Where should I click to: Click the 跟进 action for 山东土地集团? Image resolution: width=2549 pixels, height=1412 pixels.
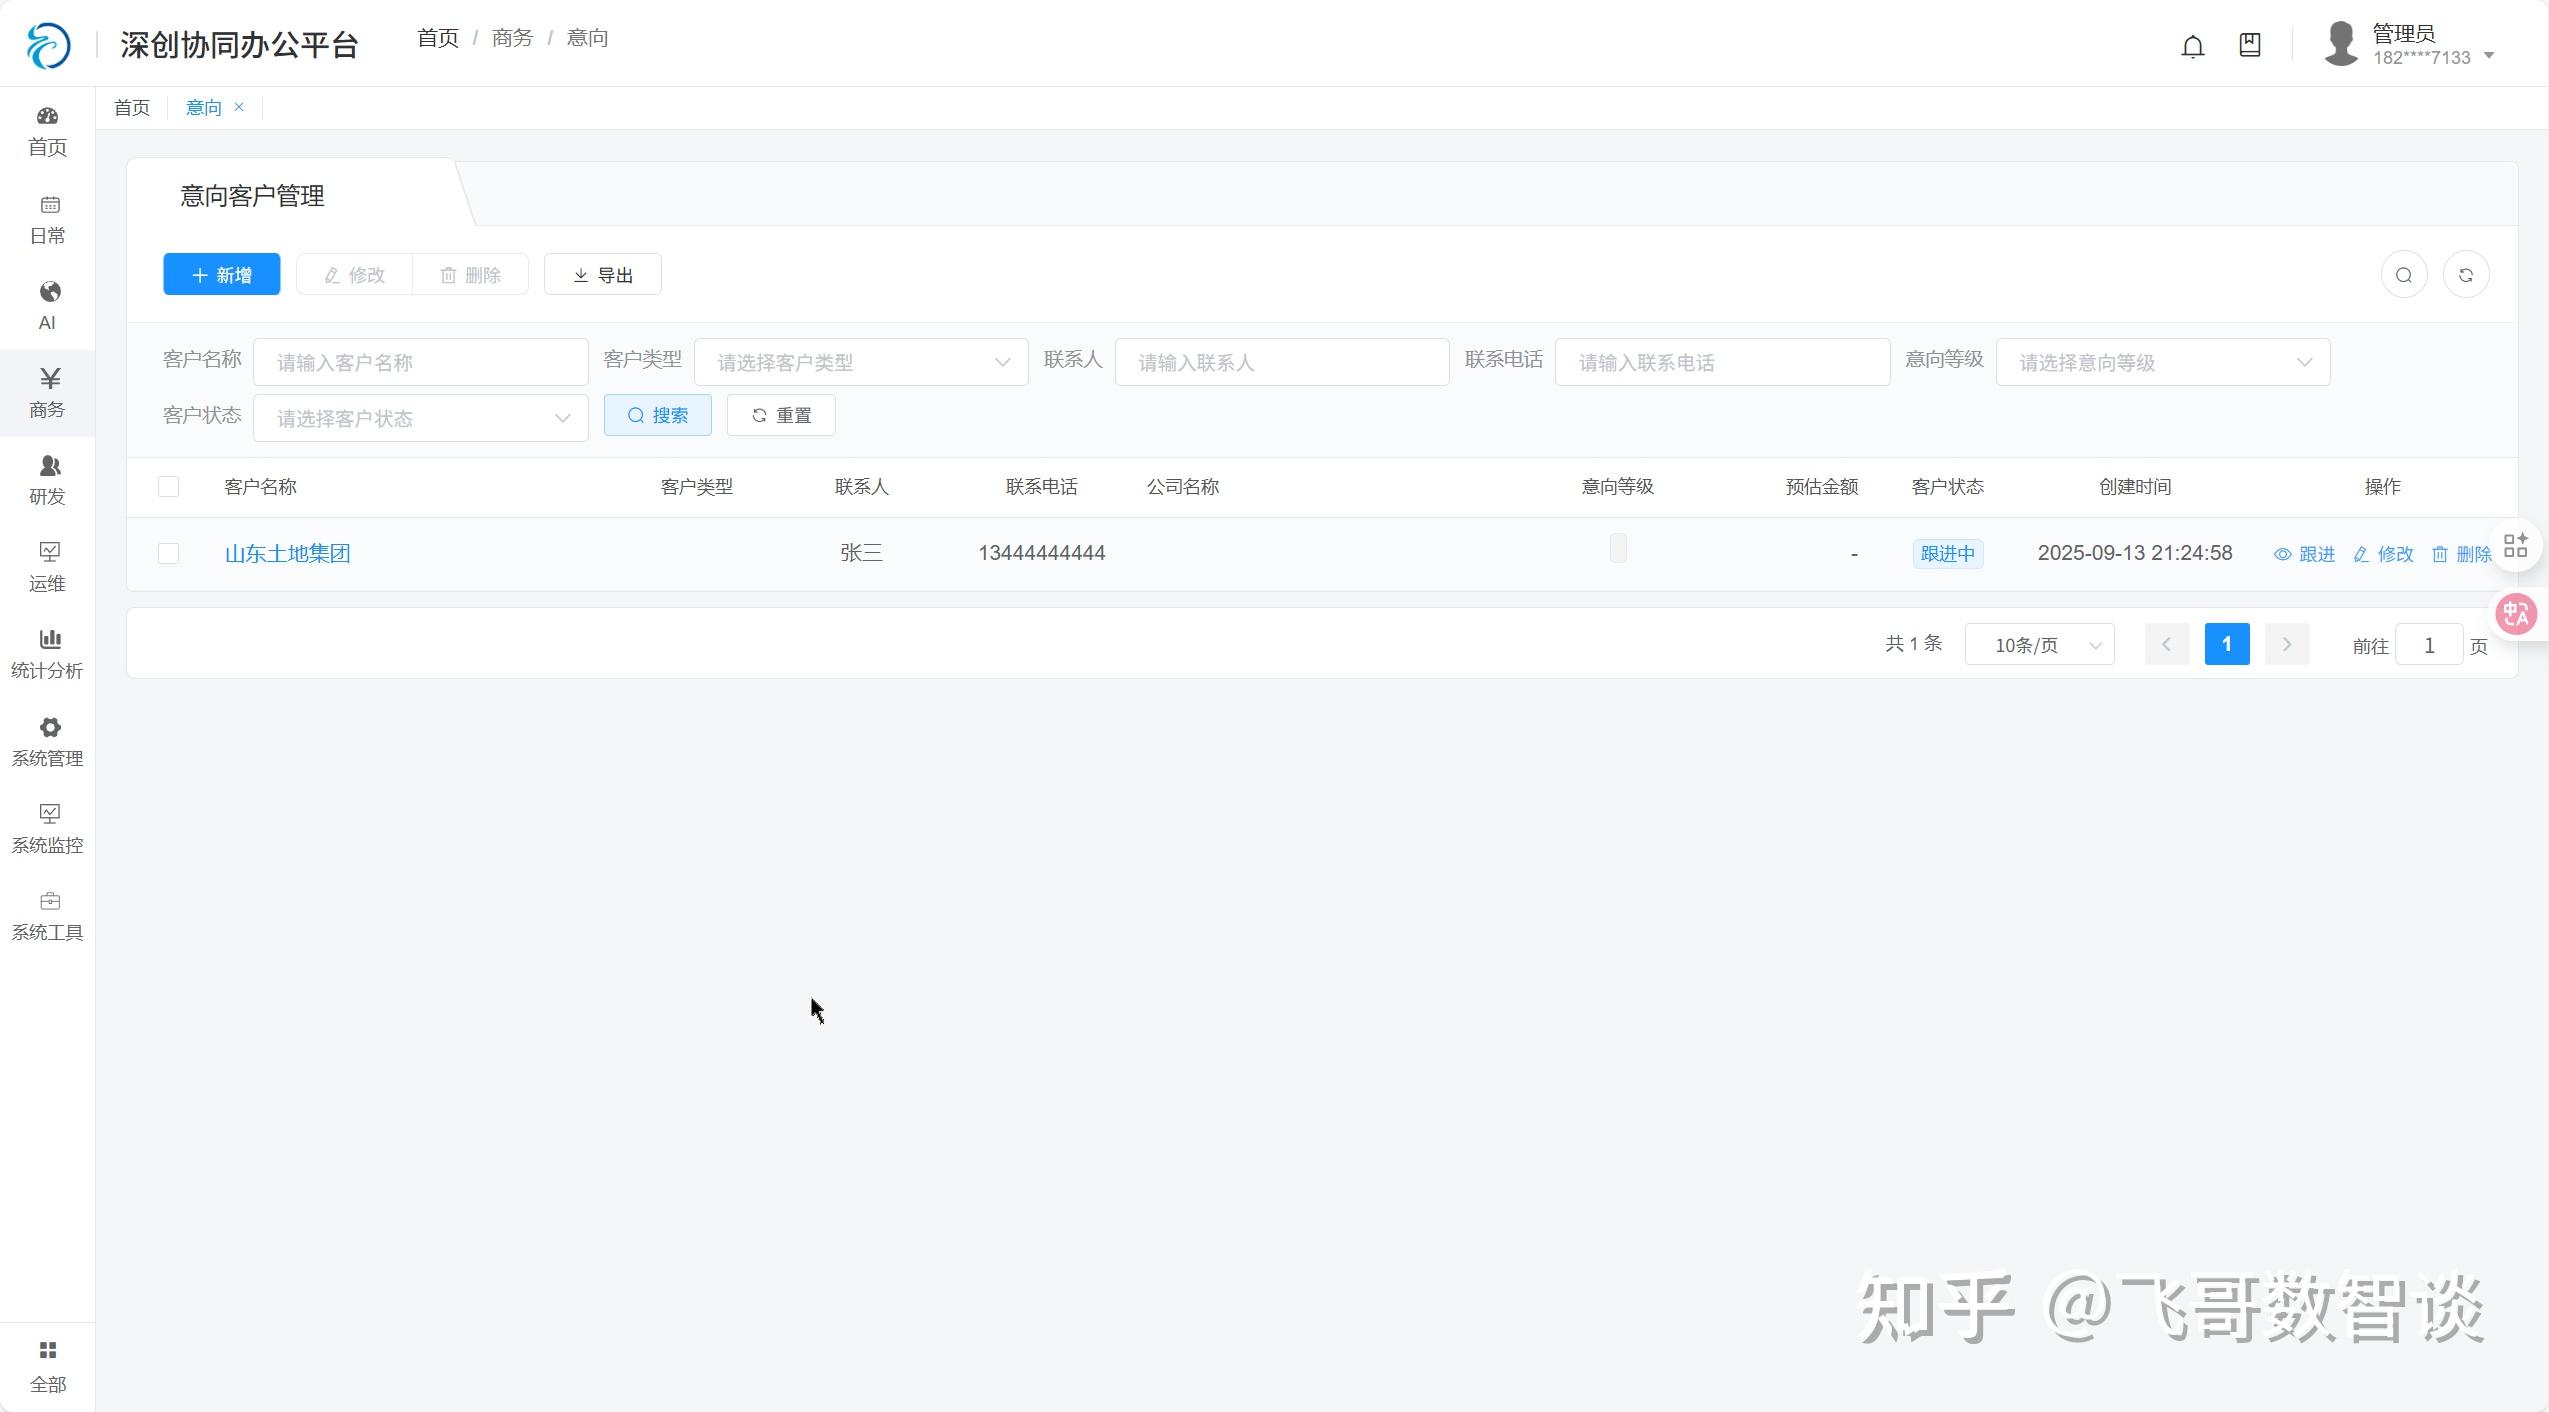pyautogui.click(x=2304, y=554)
